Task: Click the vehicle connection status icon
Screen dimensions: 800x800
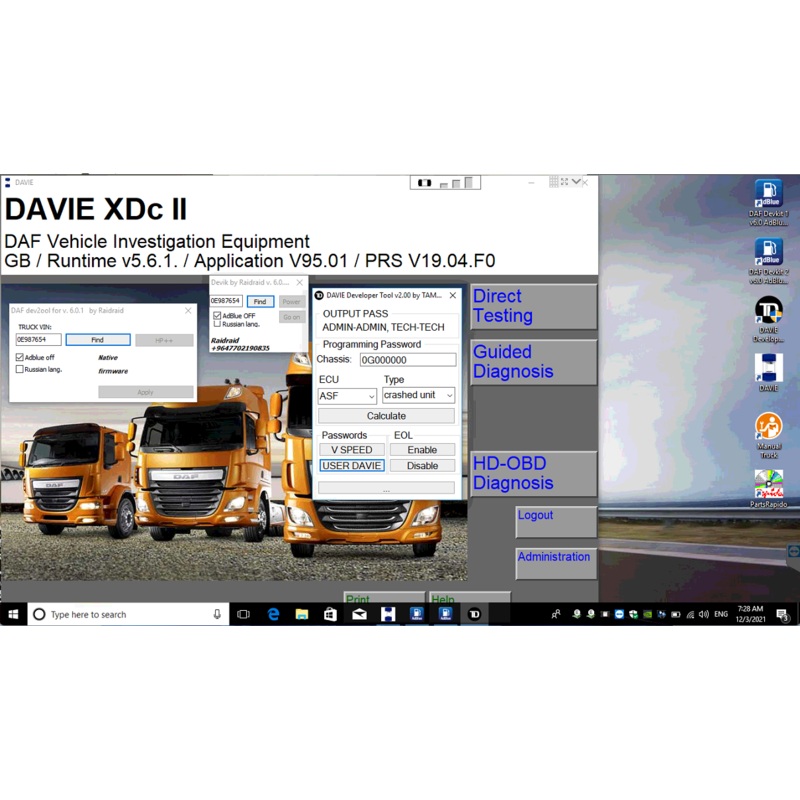Action: 424,183
